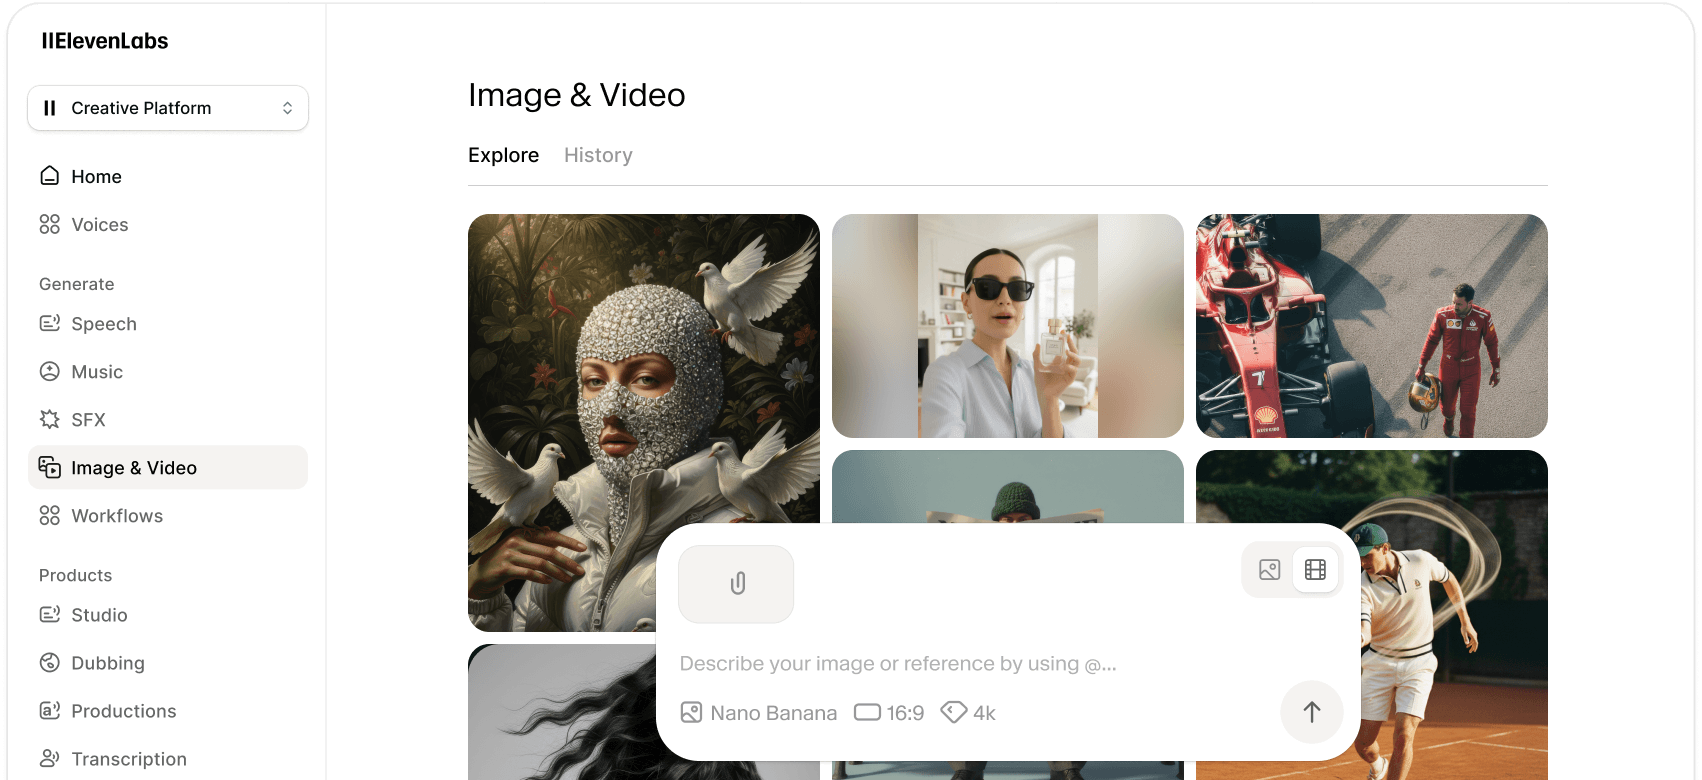Viewport: 1702px width, 780px height.
Task: Switch to image generation mode icon
Action: point(1270,570)
